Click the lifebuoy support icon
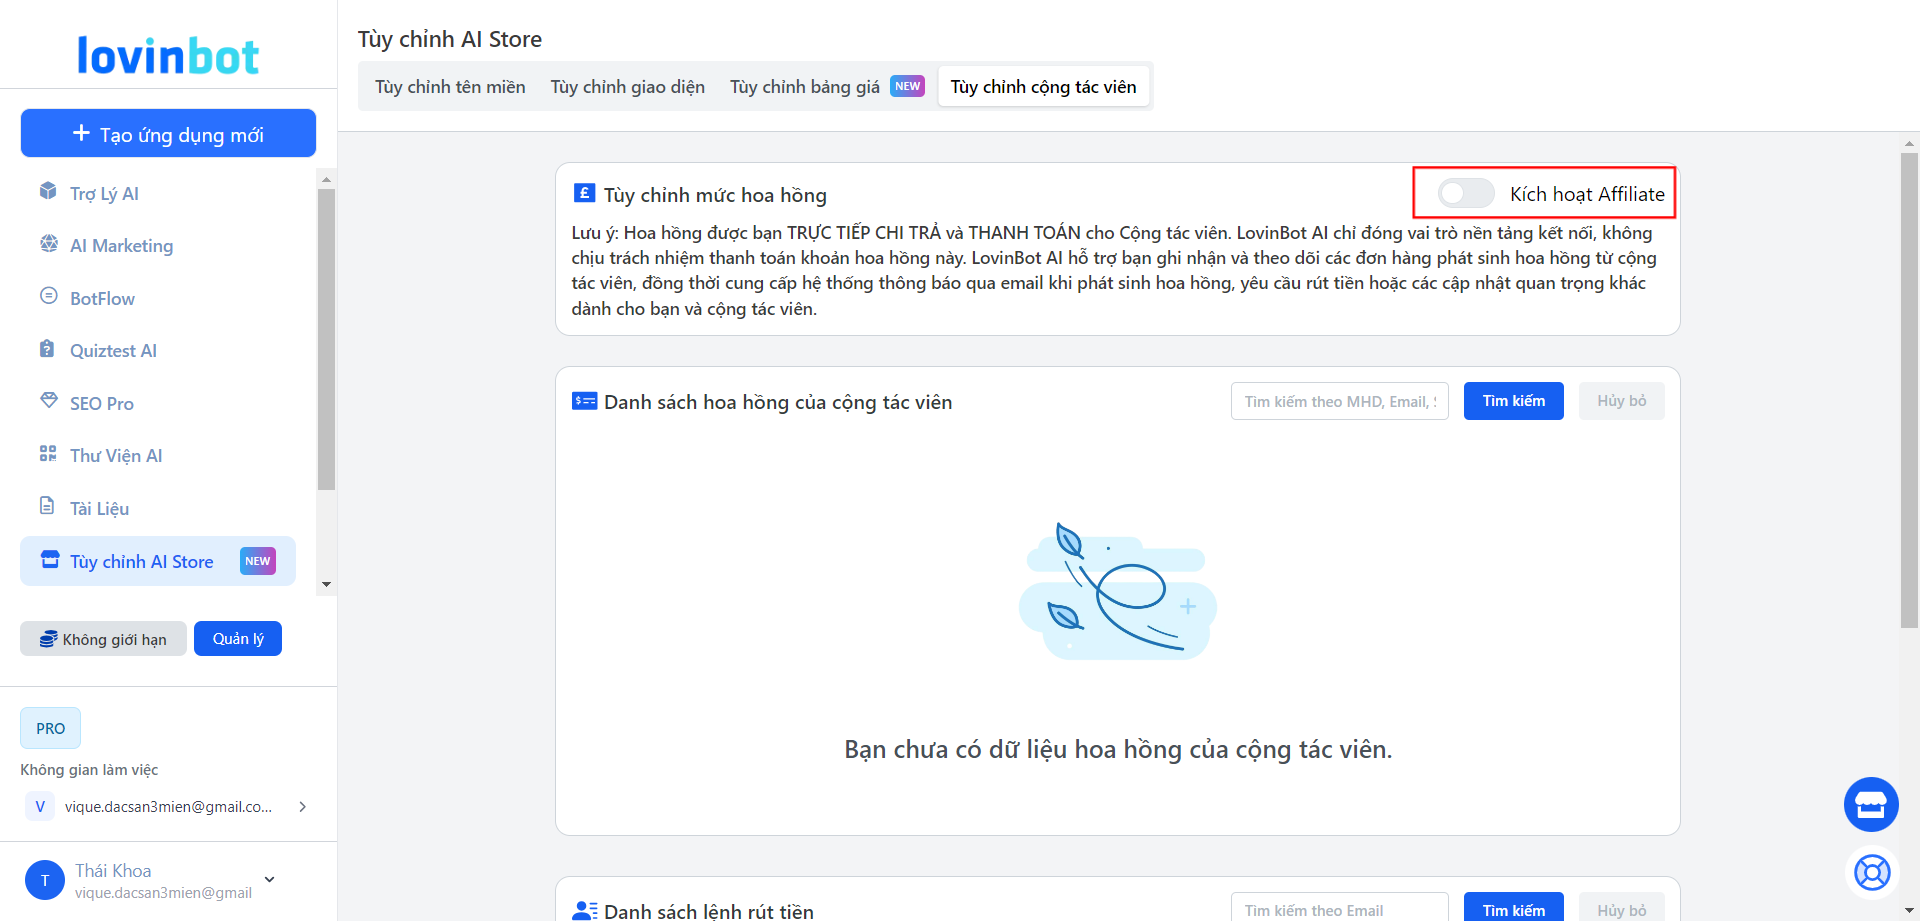This screenshot has width=1920, height=921. coord(1871,873)
